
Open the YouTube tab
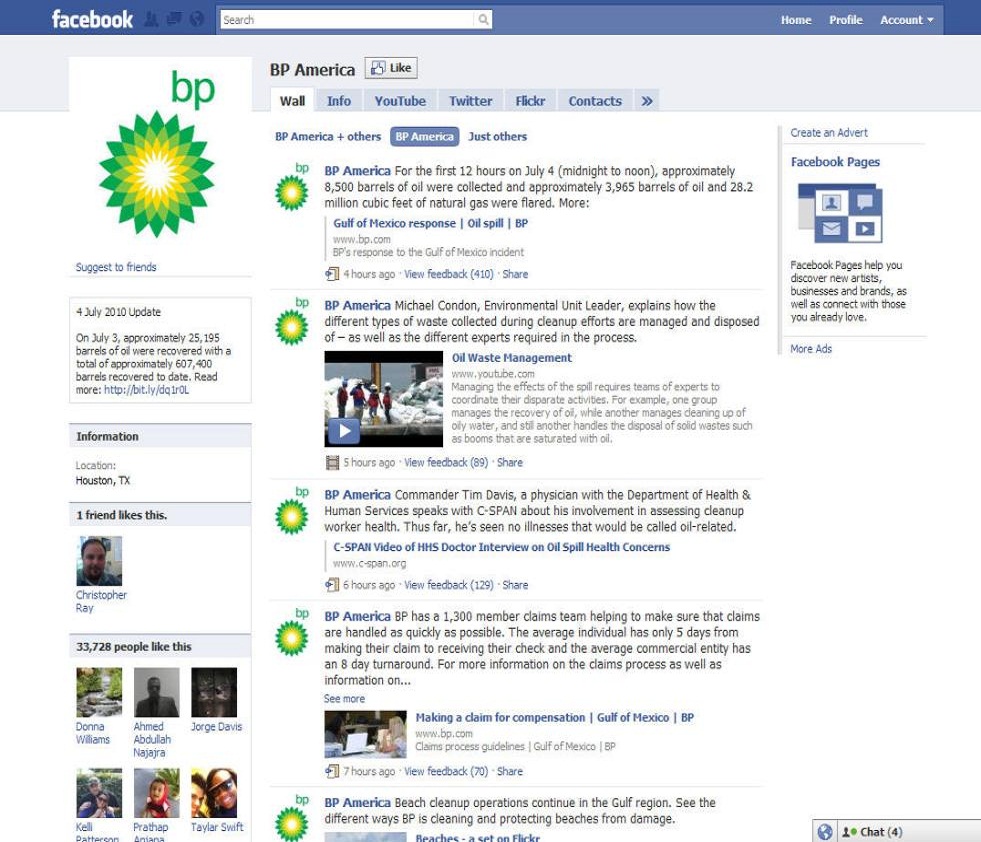point(400,101)
